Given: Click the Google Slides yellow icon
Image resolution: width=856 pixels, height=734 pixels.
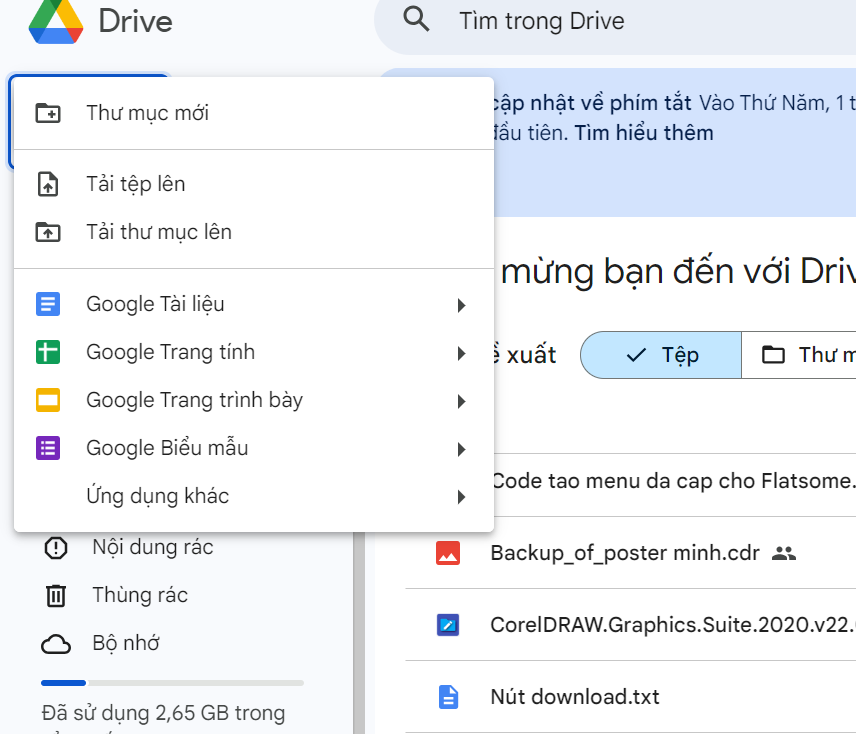Looking at the screenshot, I should 48,400.
